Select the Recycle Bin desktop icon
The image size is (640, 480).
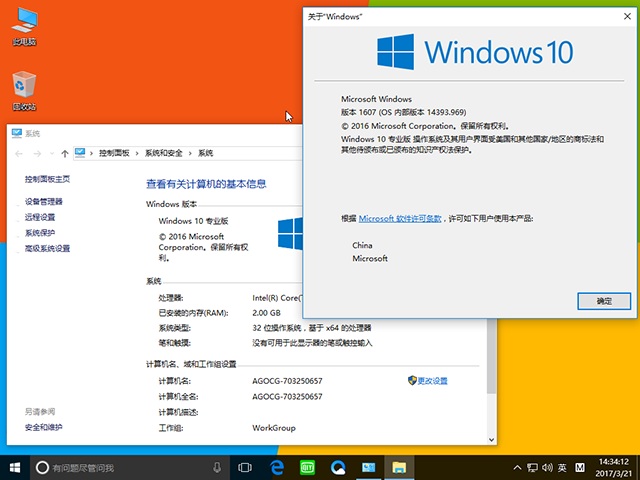click(x=24, y=88)
